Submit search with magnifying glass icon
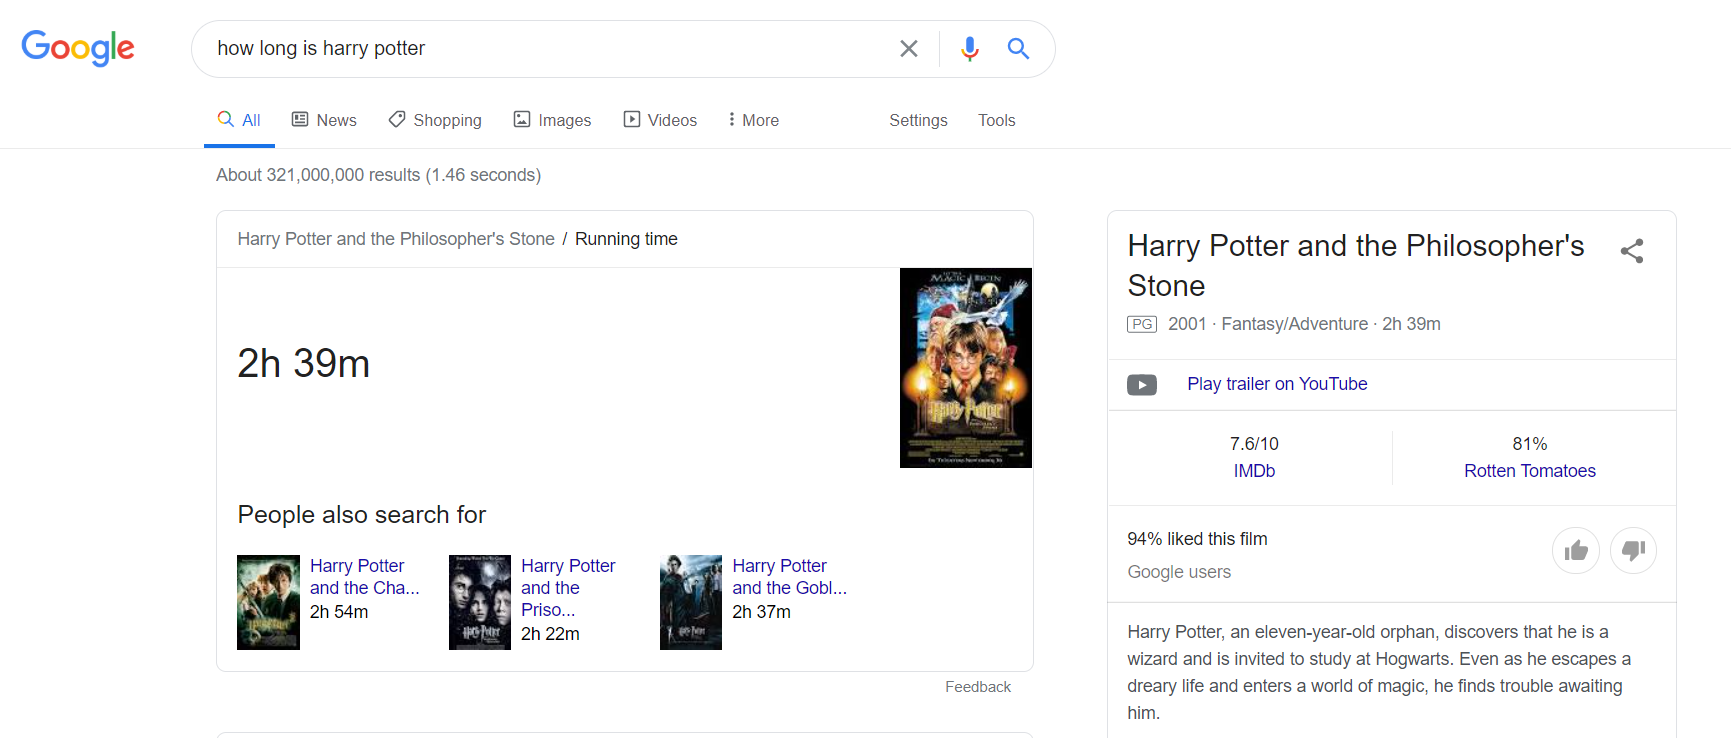The image size is (1731, 738). 1018,48
